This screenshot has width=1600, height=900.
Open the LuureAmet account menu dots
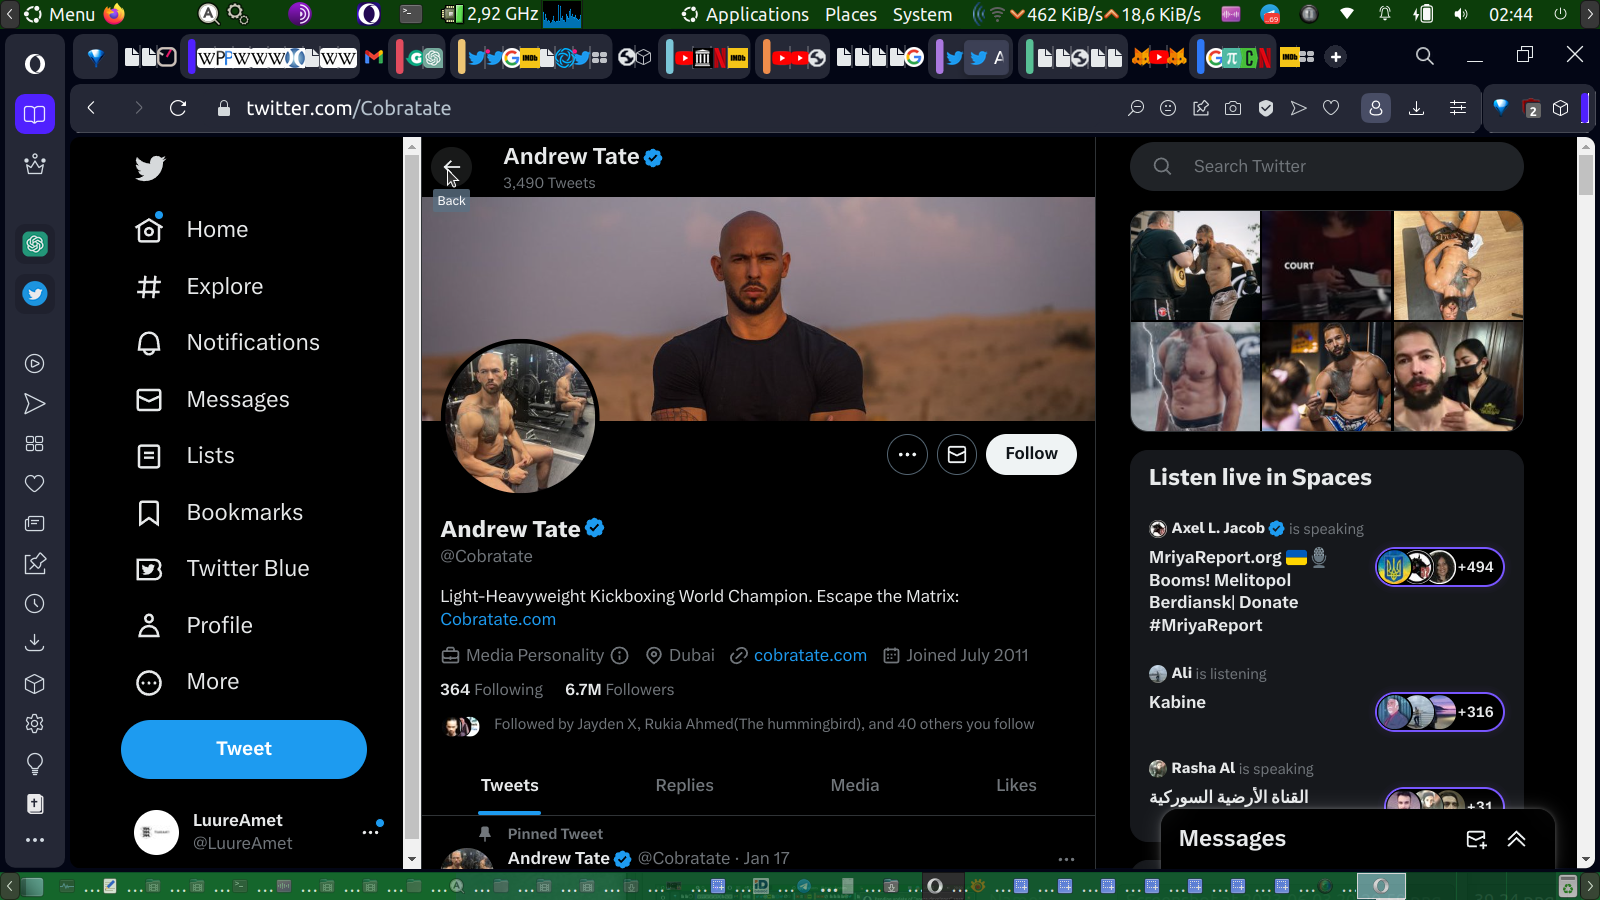tap(371, 831)
